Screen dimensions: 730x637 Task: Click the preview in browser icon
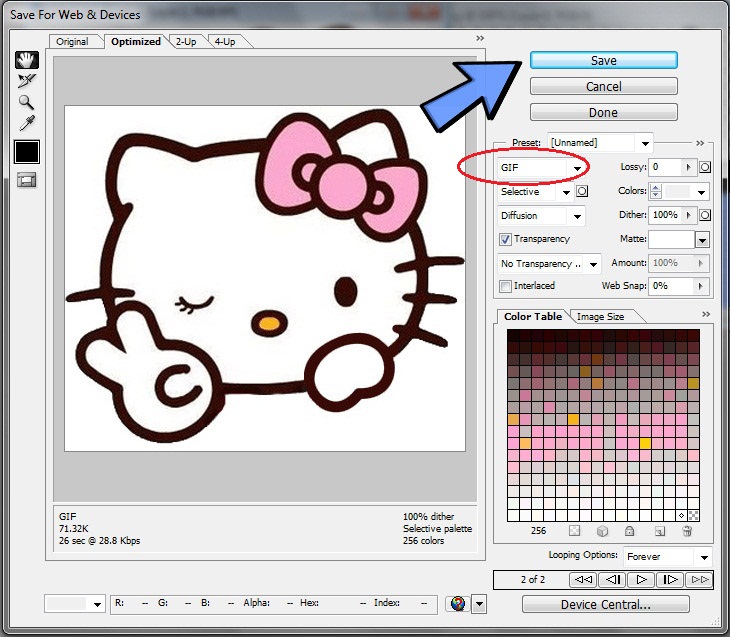(458, 604)
